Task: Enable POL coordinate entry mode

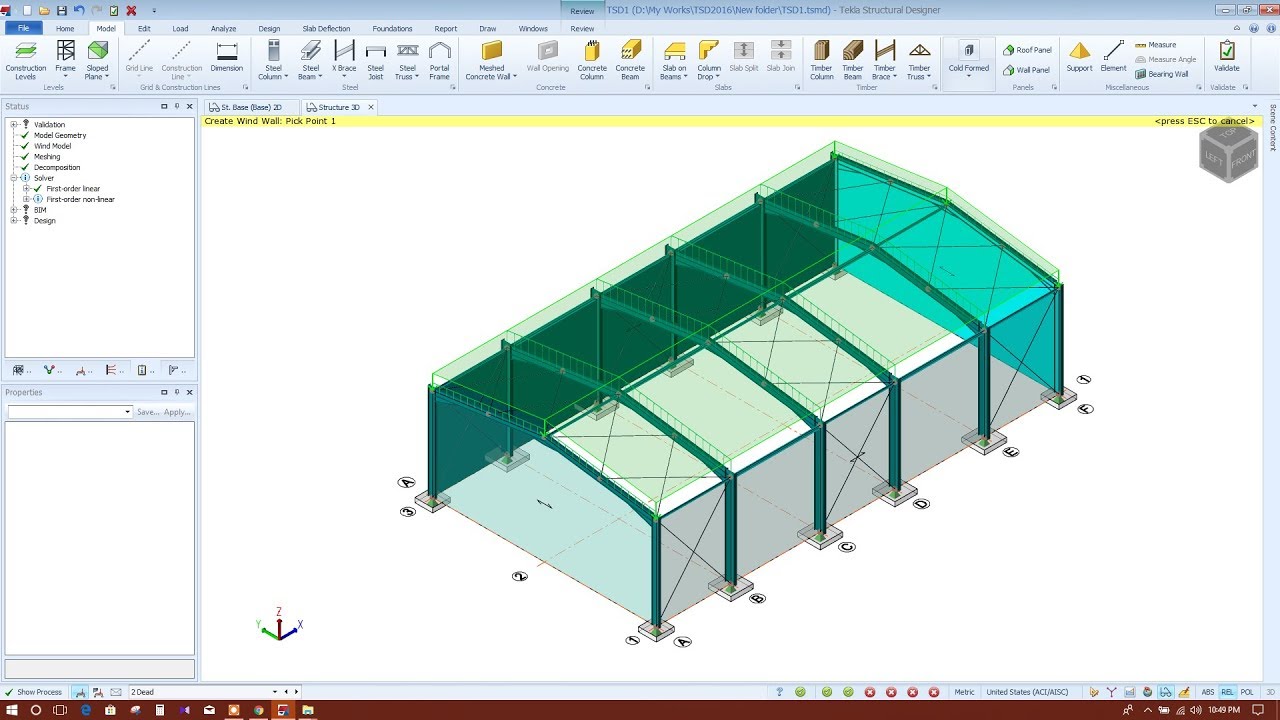Action: (x=1246, y=691)
